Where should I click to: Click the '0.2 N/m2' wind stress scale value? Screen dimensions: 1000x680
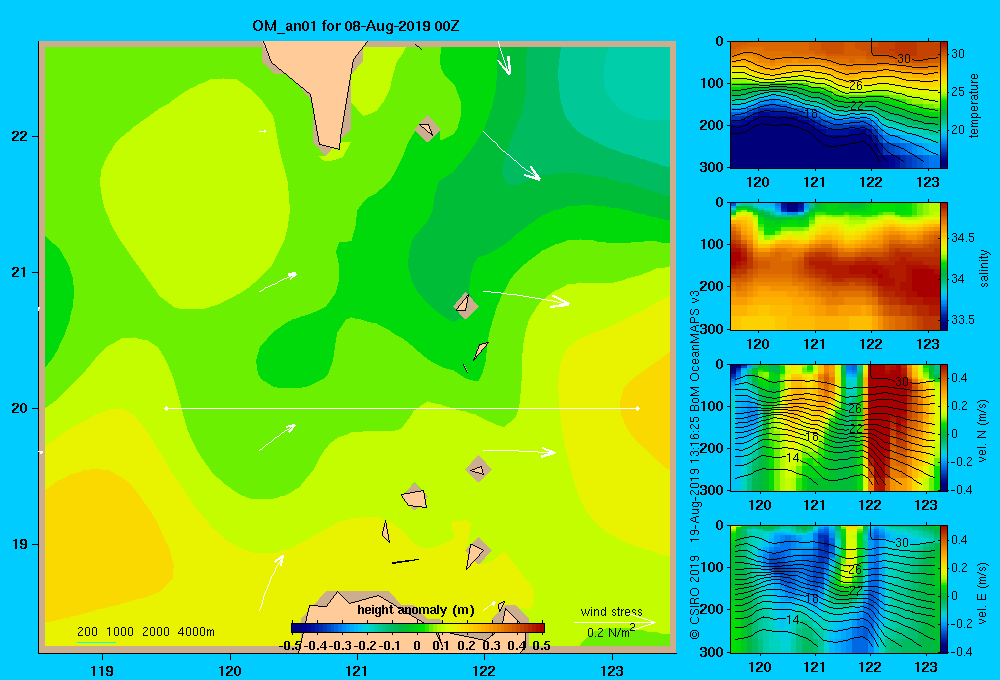611,632
